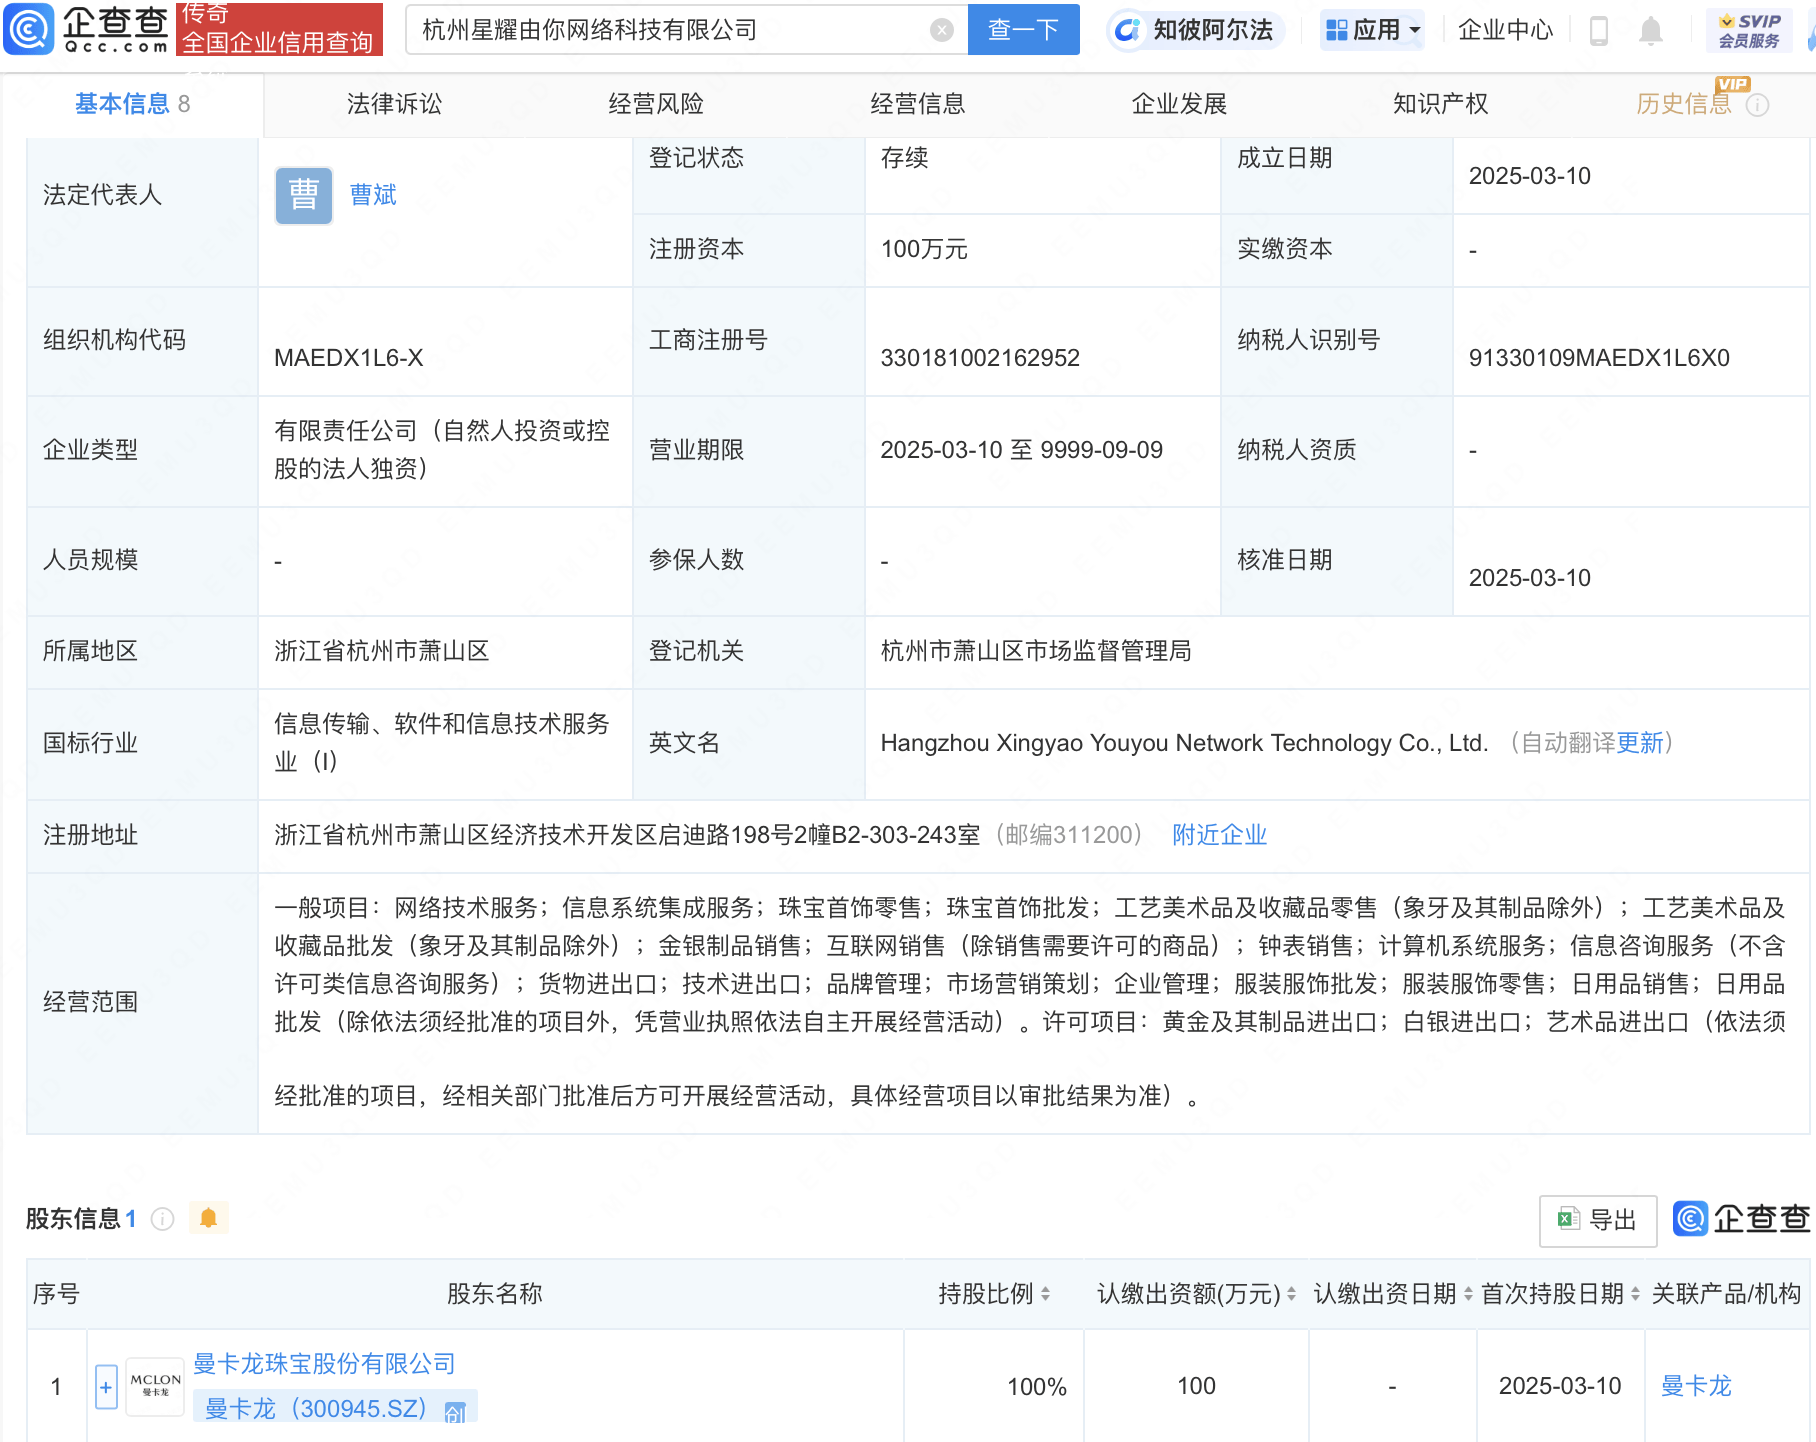Click the 查一下 search button

(1023, 30)
